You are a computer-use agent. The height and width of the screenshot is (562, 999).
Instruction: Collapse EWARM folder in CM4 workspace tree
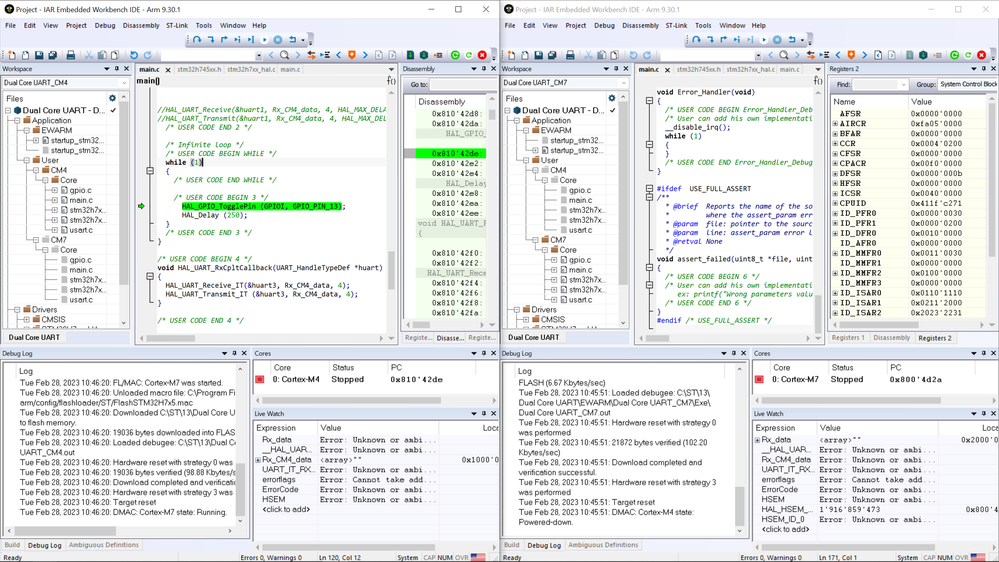26,130
